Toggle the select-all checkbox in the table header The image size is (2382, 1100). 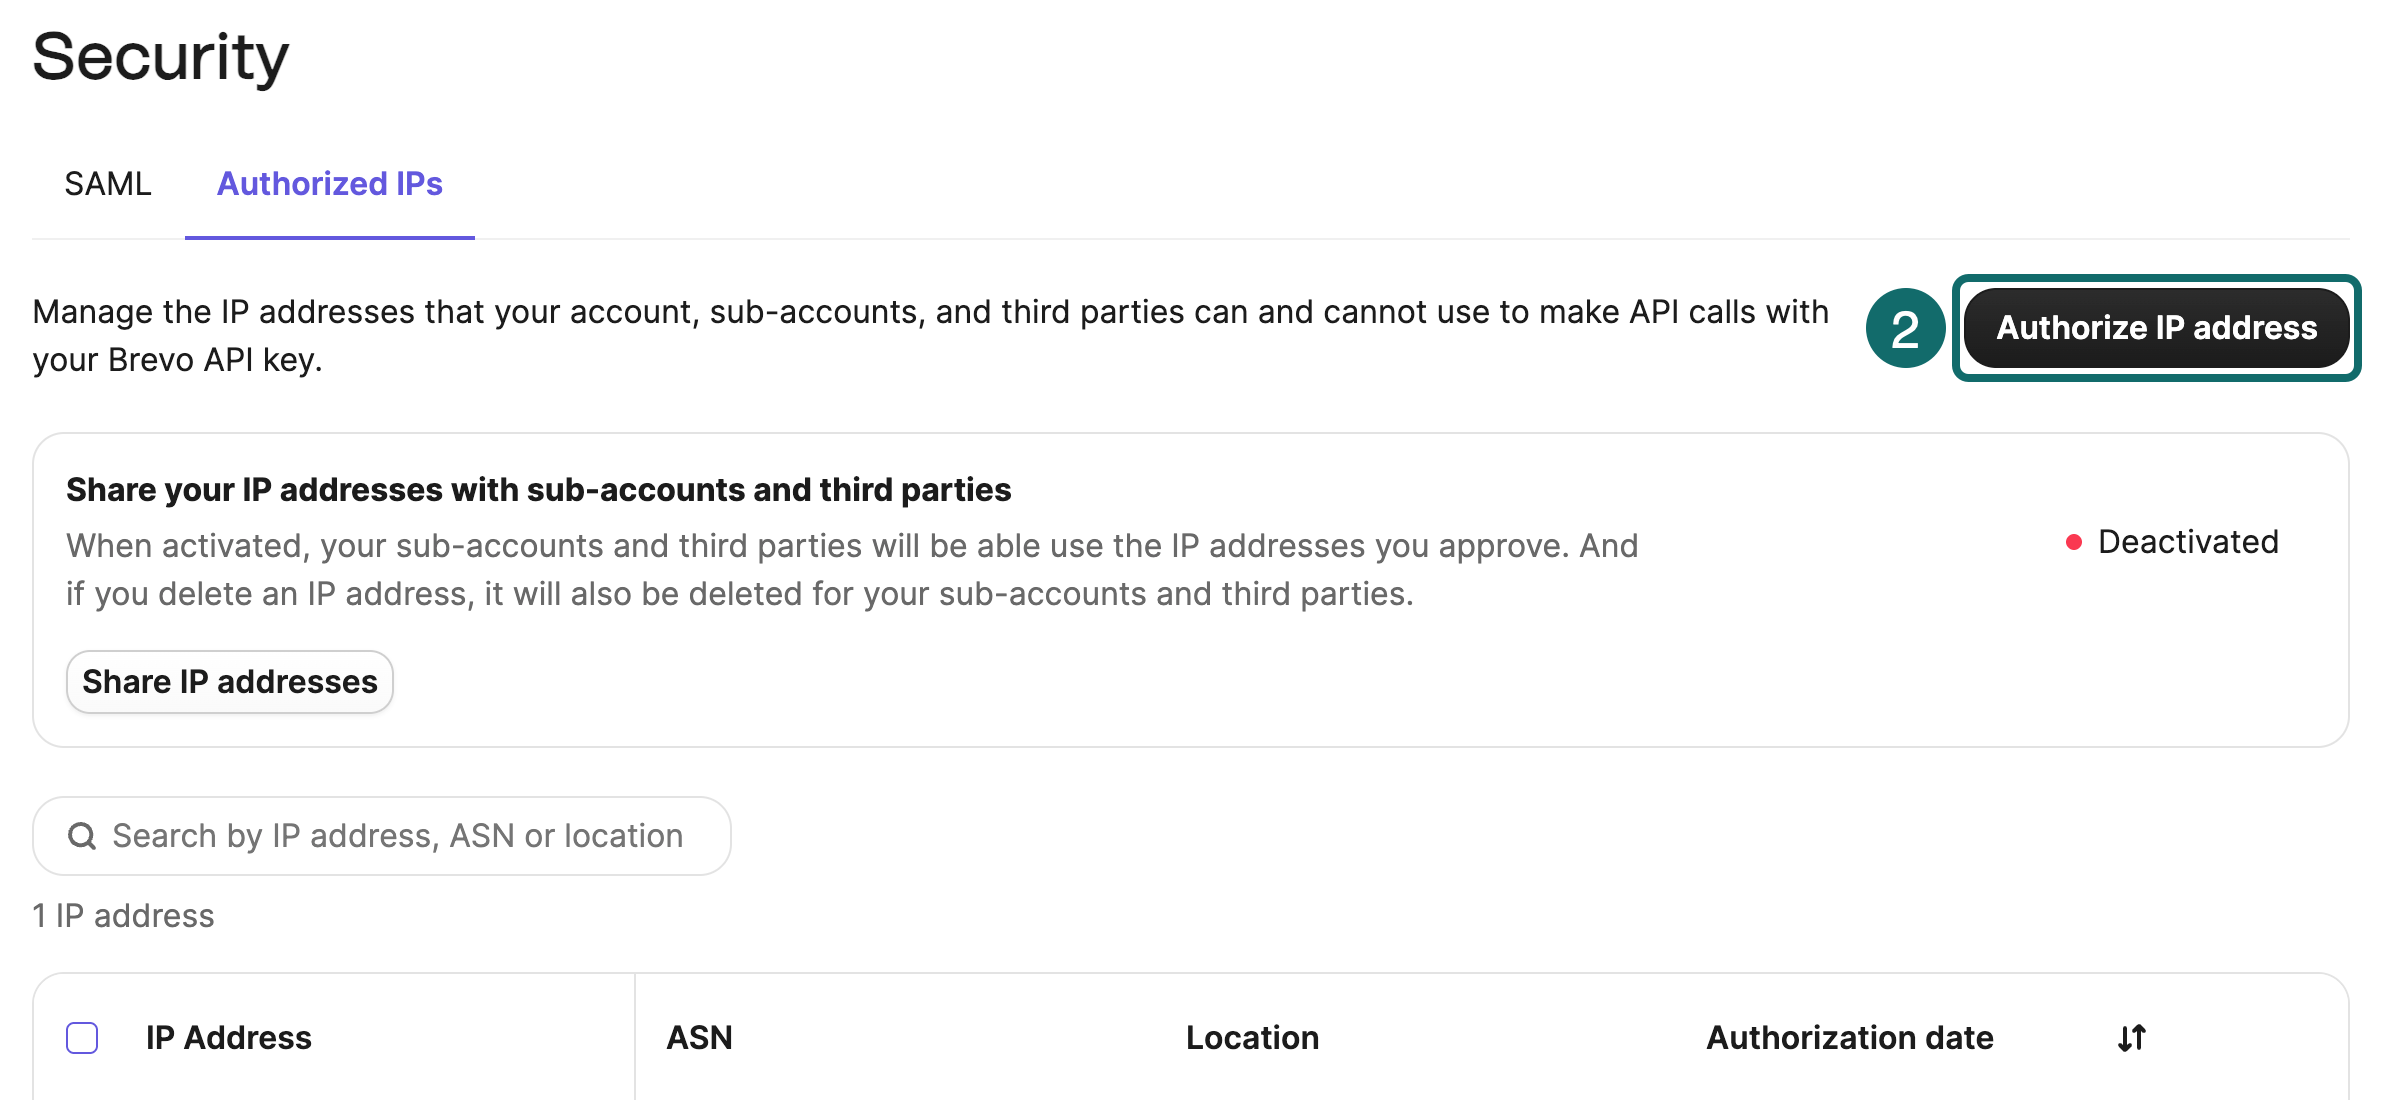(x=84, y=1037)
